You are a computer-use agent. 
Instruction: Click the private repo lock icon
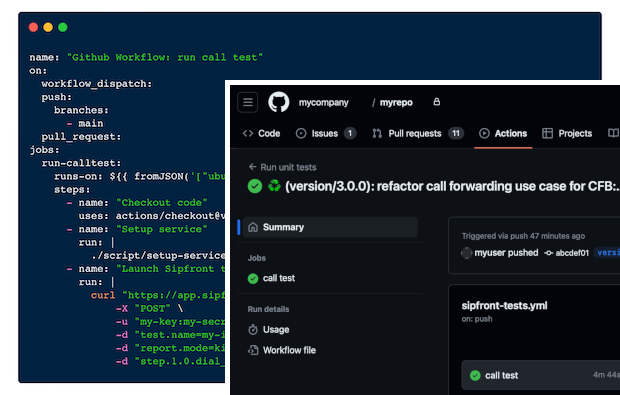point(437,102)
